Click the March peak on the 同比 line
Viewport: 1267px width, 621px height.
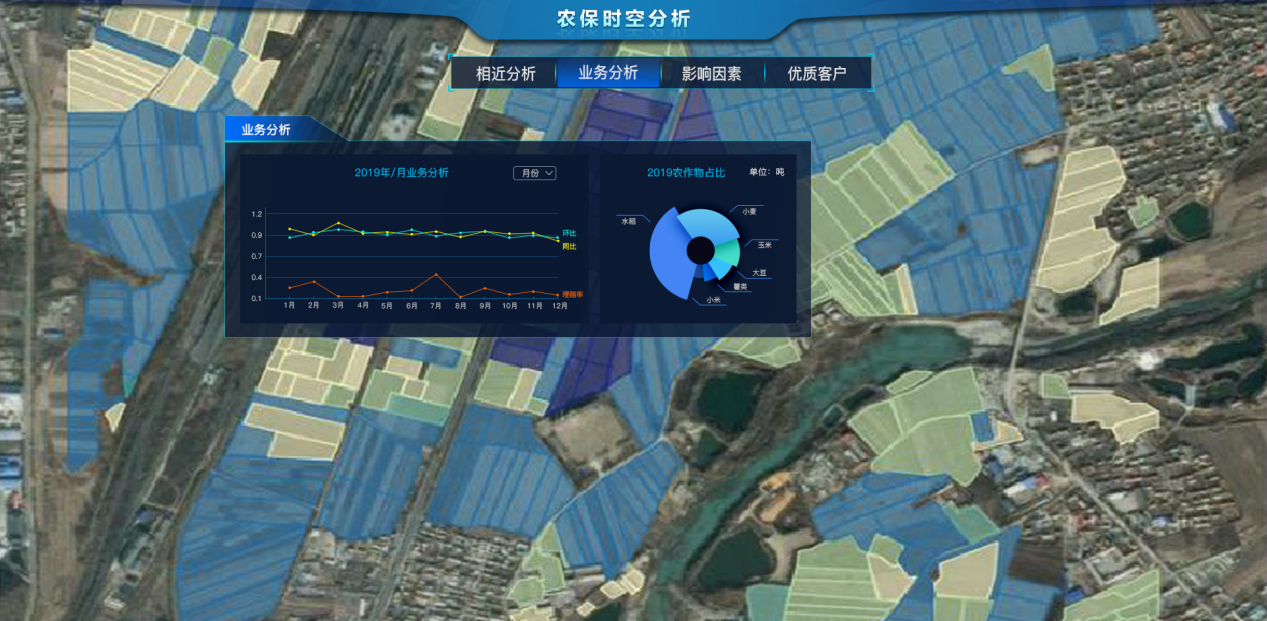pos(338,223)
